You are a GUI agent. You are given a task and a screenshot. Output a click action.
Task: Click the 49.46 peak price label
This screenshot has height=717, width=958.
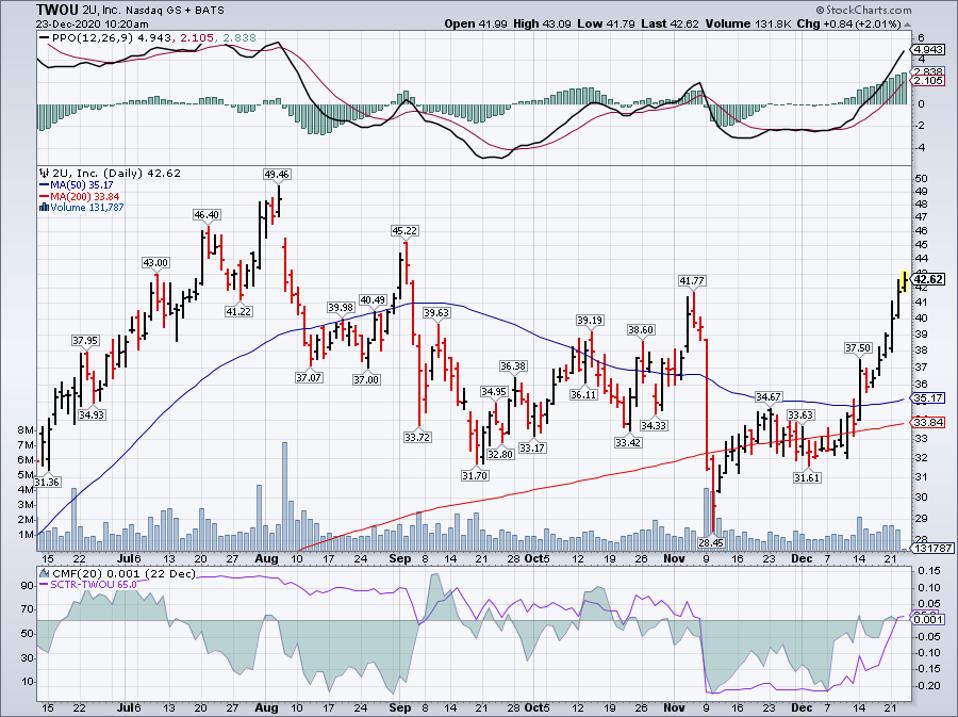pos(276,174)
